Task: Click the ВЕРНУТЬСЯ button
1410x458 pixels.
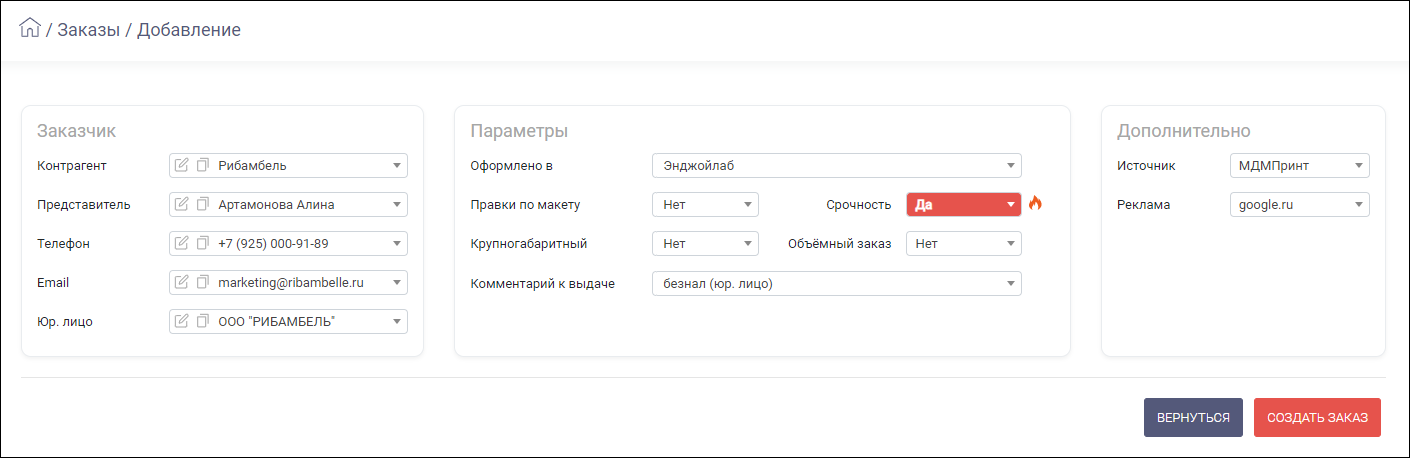Action: coord(1193,417)
